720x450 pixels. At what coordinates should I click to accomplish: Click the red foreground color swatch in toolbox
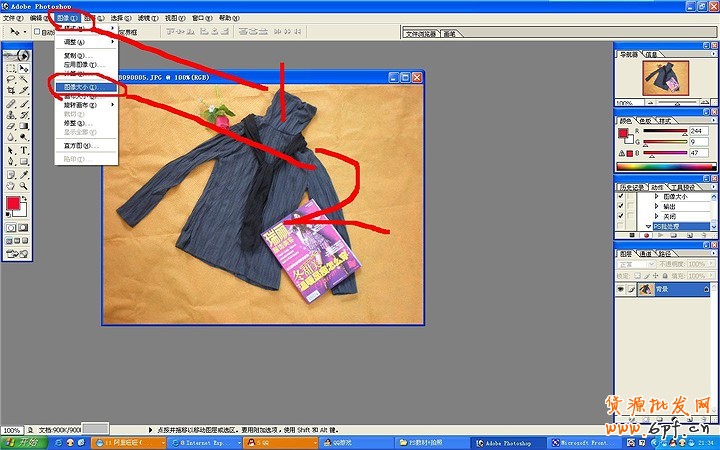13,204
